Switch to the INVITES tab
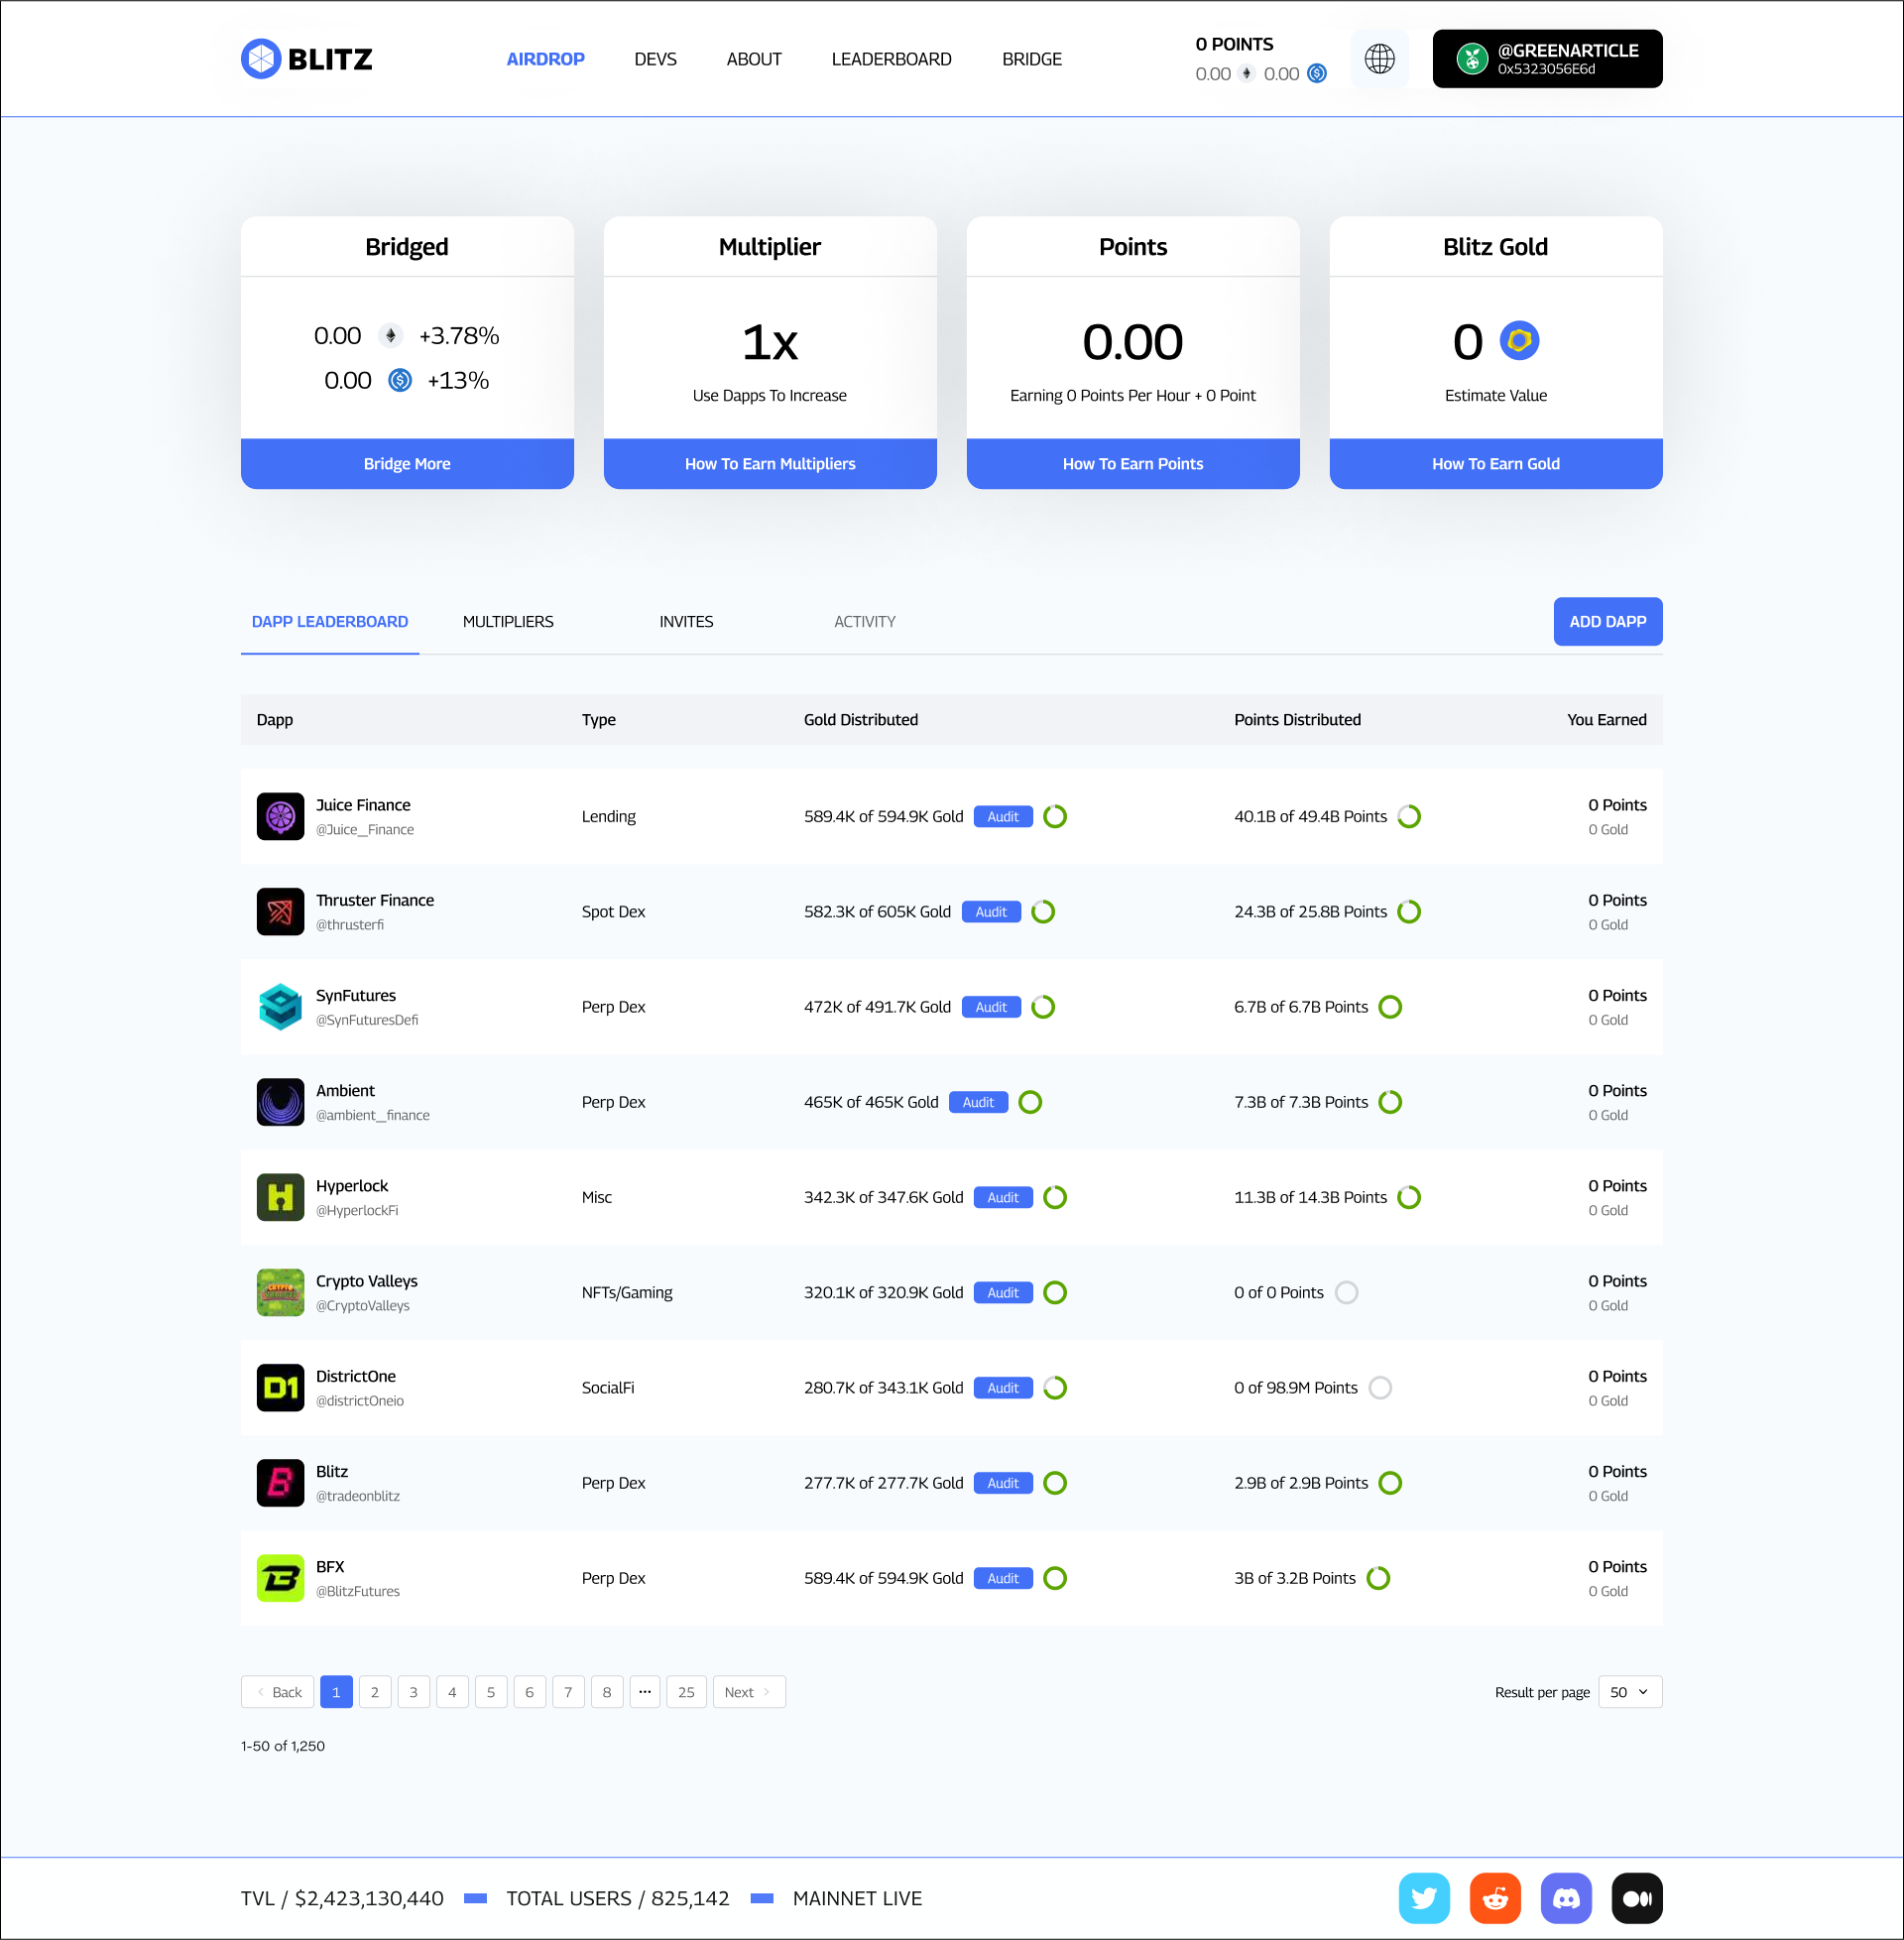This screenshot has width=1904, height=1940. [686, 622]
